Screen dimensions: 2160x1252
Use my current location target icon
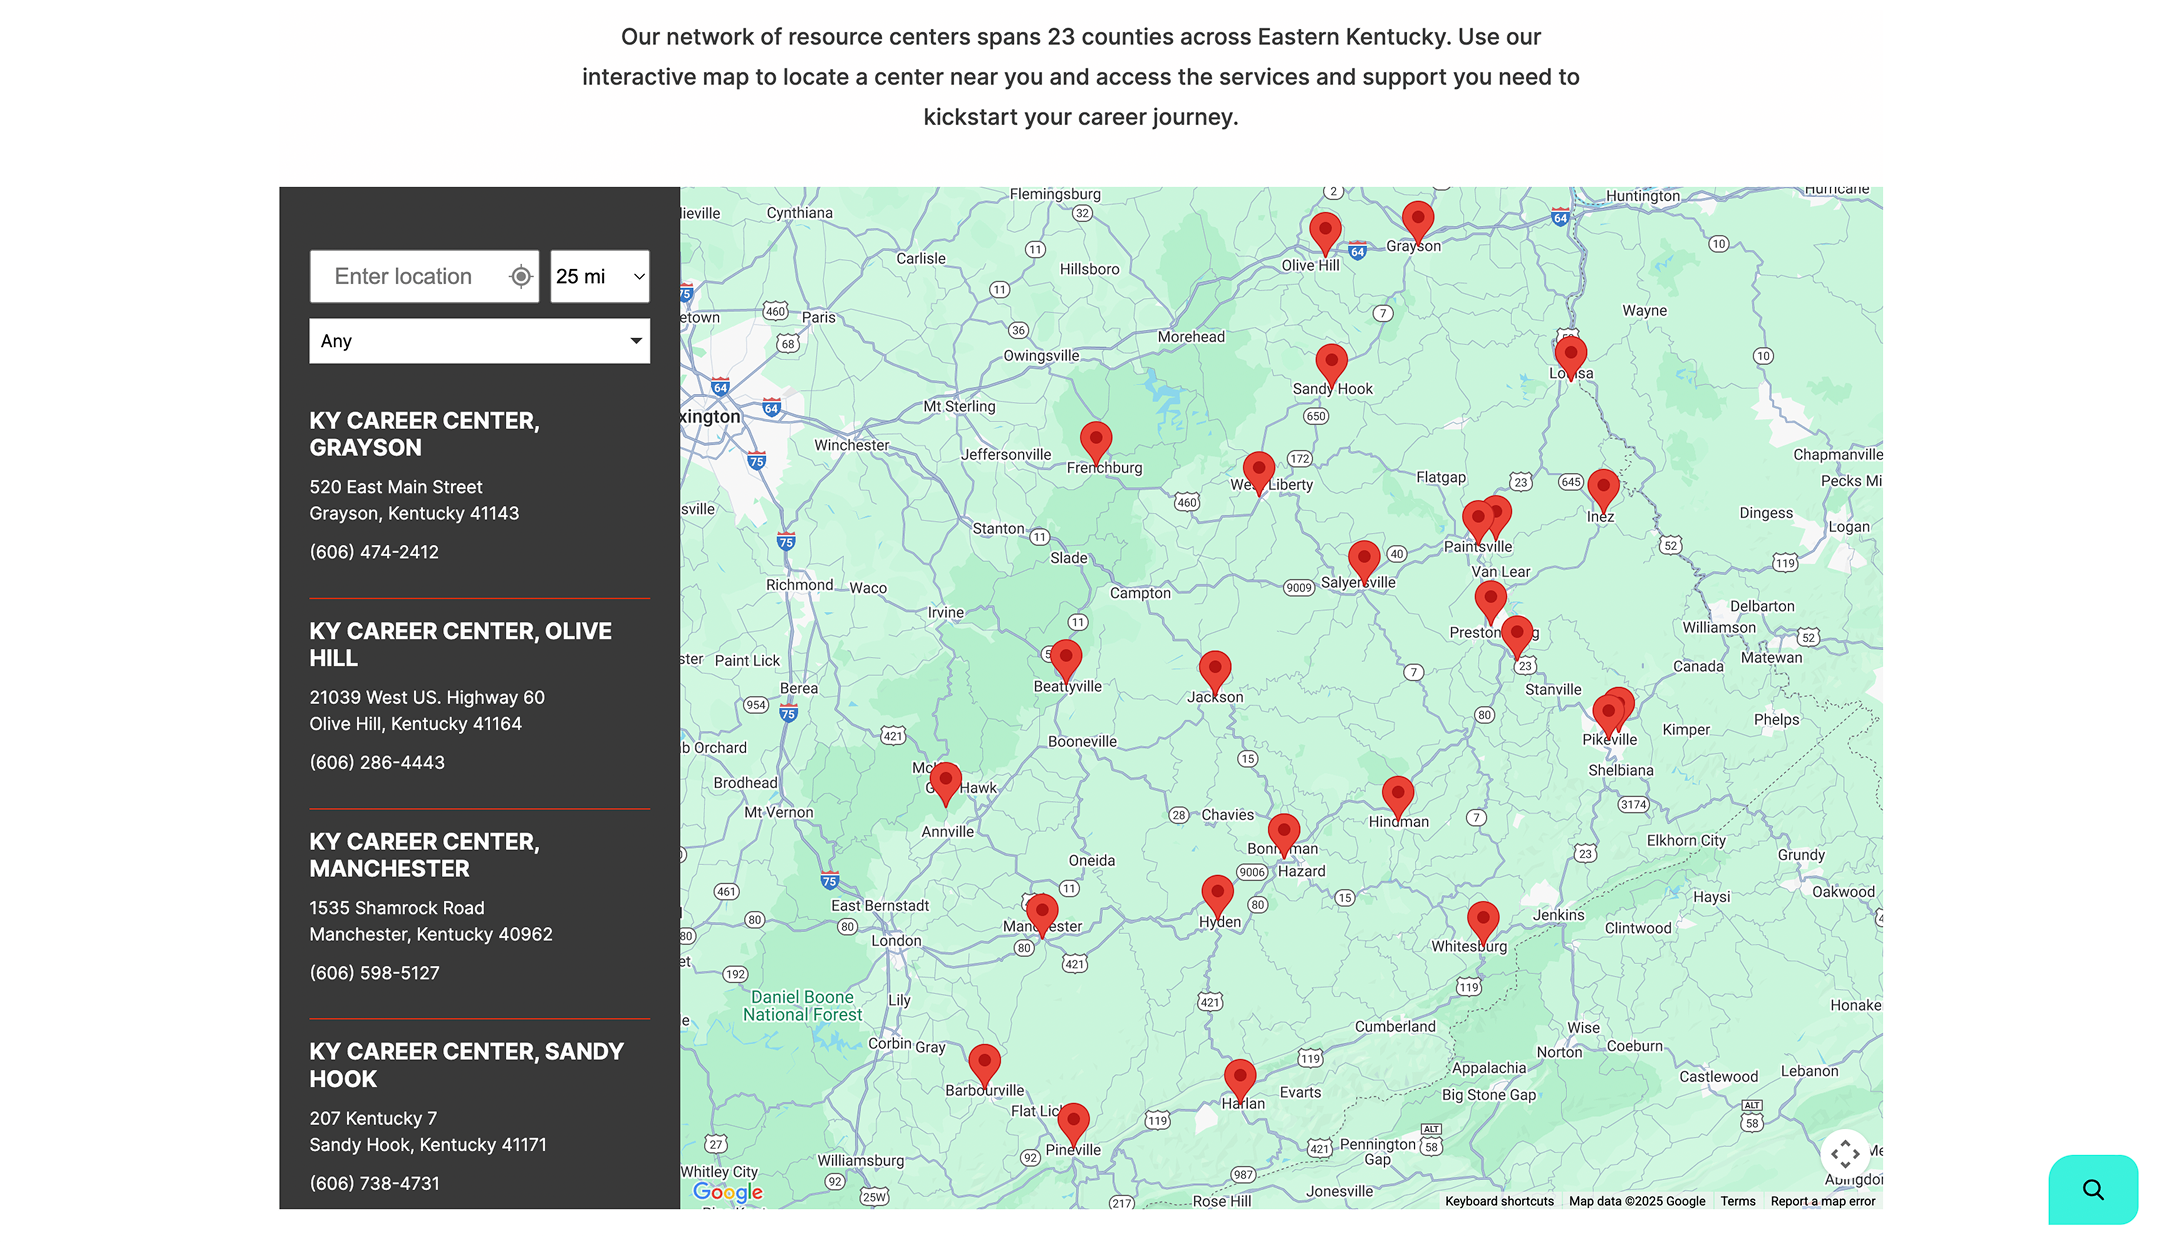click(x=520, y=277)
